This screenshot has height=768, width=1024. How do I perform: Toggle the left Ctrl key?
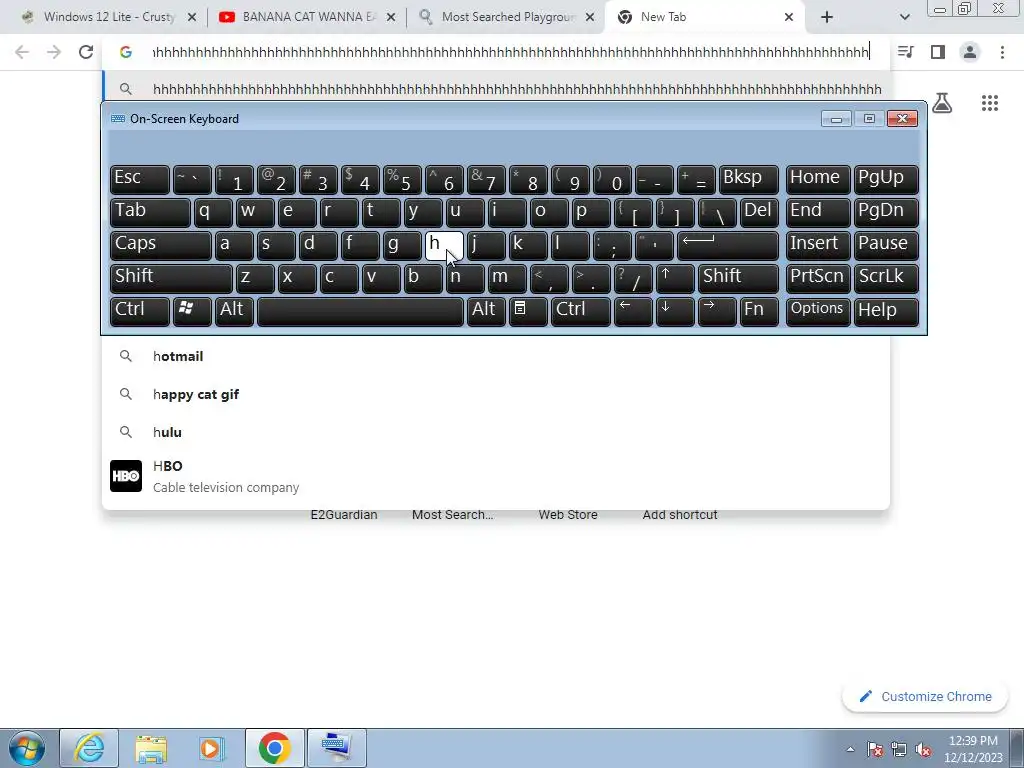(x=140, y=310)
